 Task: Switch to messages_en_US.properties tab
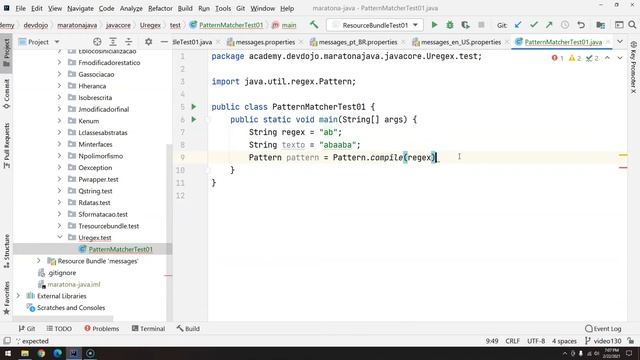[460, 42]
